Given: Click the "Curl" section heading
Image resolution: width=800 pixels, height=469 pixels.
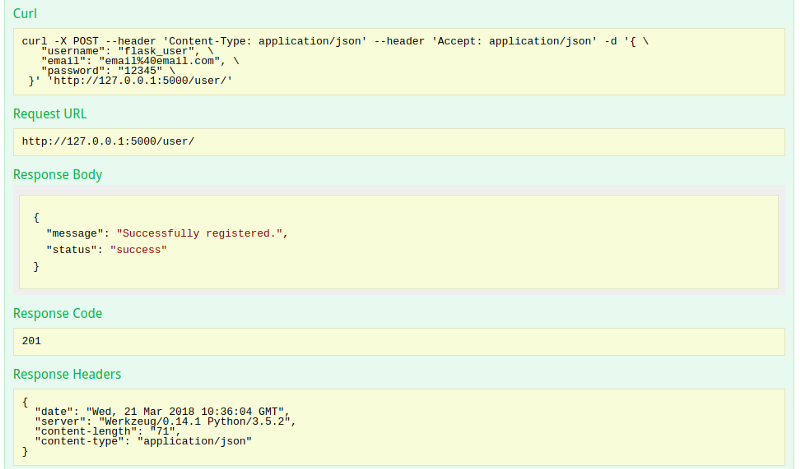Looking at the screenshot, I should point(25,14).
